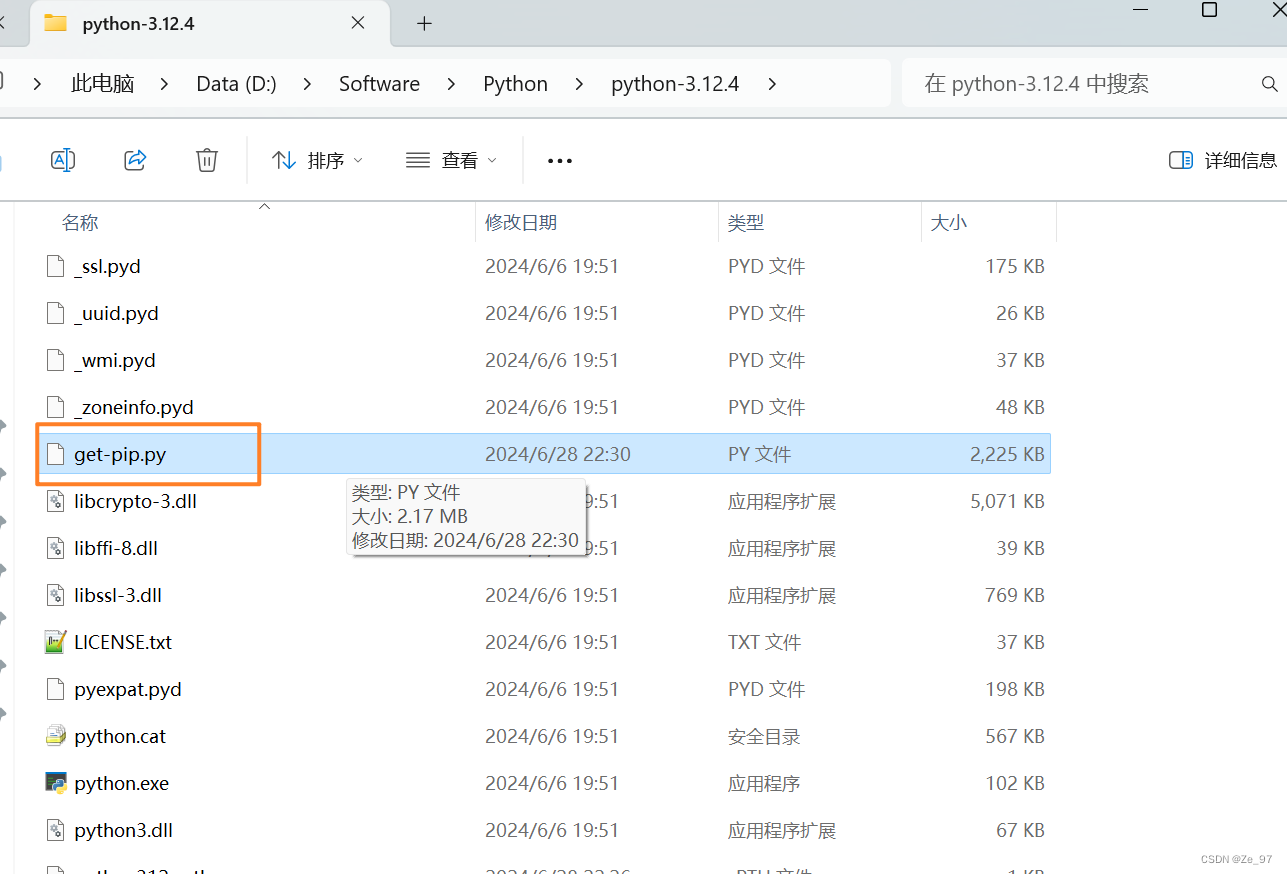This screenshot has width=1287, height=874.
Task: Click the column sort direction arrow above 名称
Action: pyautogui.click(x=264, y=206)
